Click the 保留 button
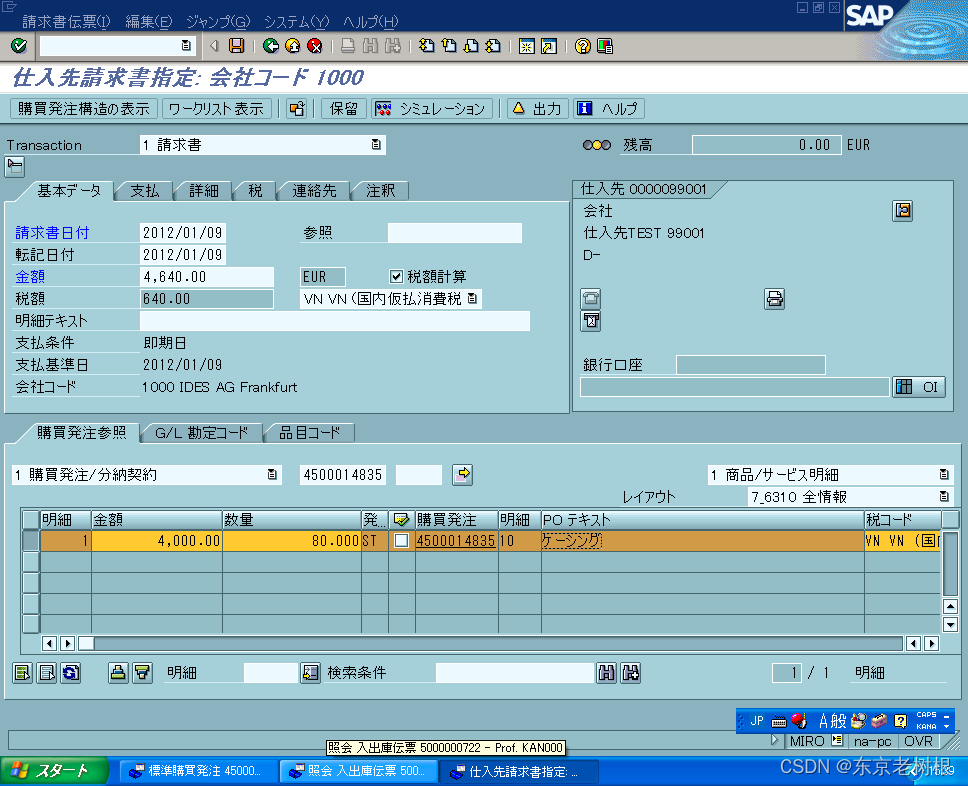Viewport: 968px width, 786px height. (343, 109)
